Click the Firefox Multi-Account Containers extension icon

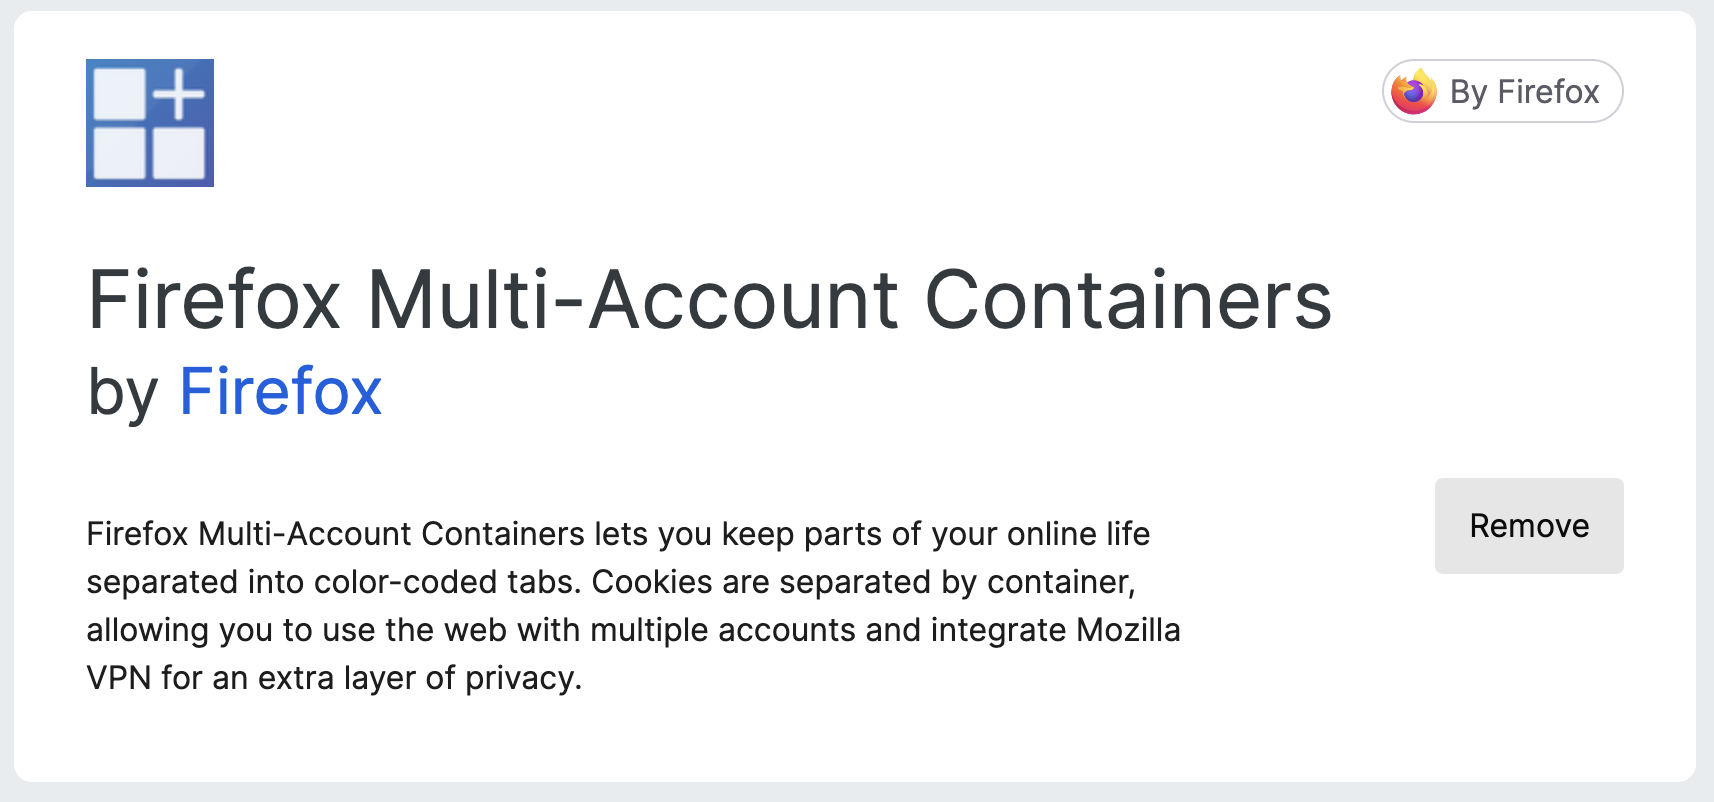click(x=150, y=122)
